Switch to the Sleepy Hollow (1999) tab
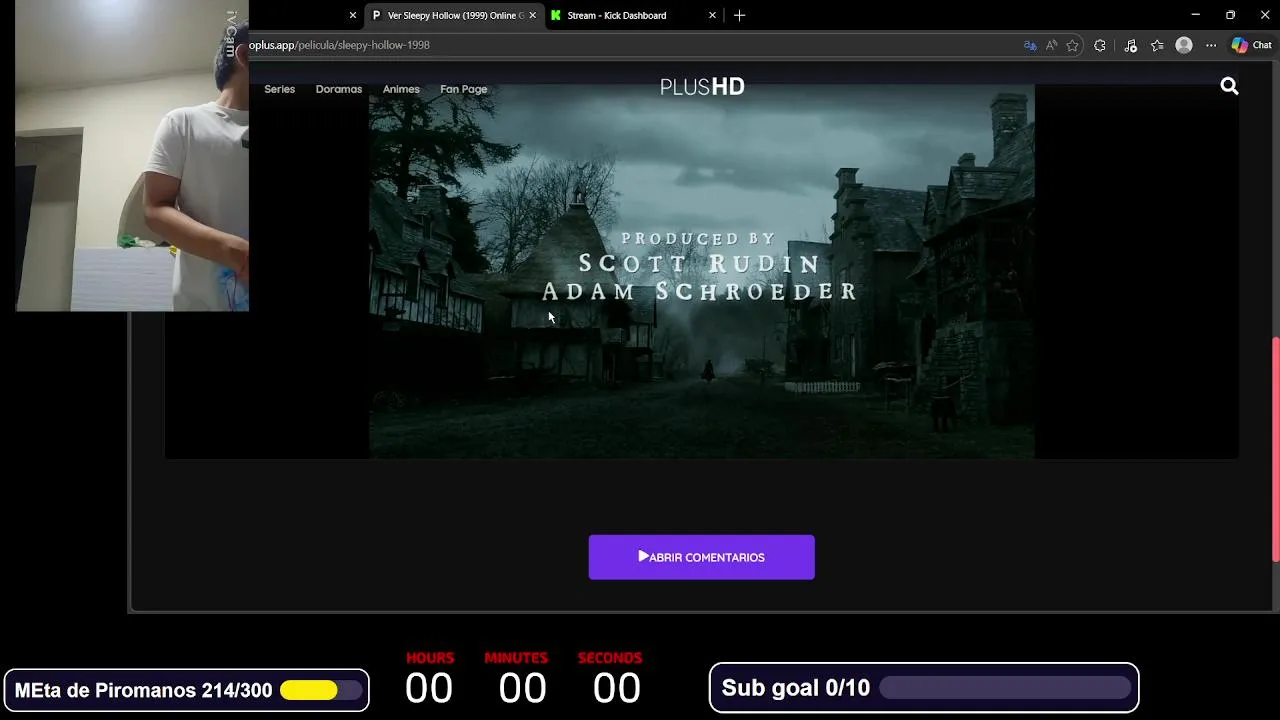The height and width of the screenshot is (720, 1280). pyautogui.click(x=453, y=15)
